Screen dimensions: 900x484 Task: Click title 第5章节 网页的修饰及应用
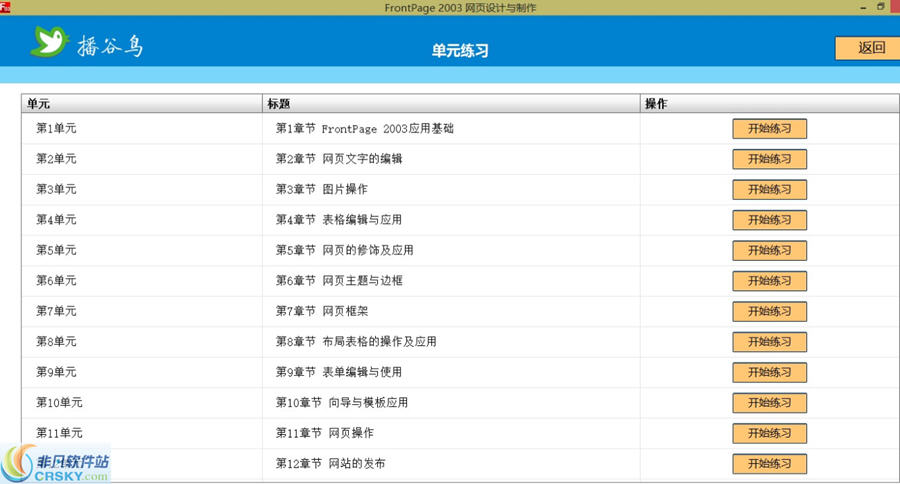[x=344, y=250]
